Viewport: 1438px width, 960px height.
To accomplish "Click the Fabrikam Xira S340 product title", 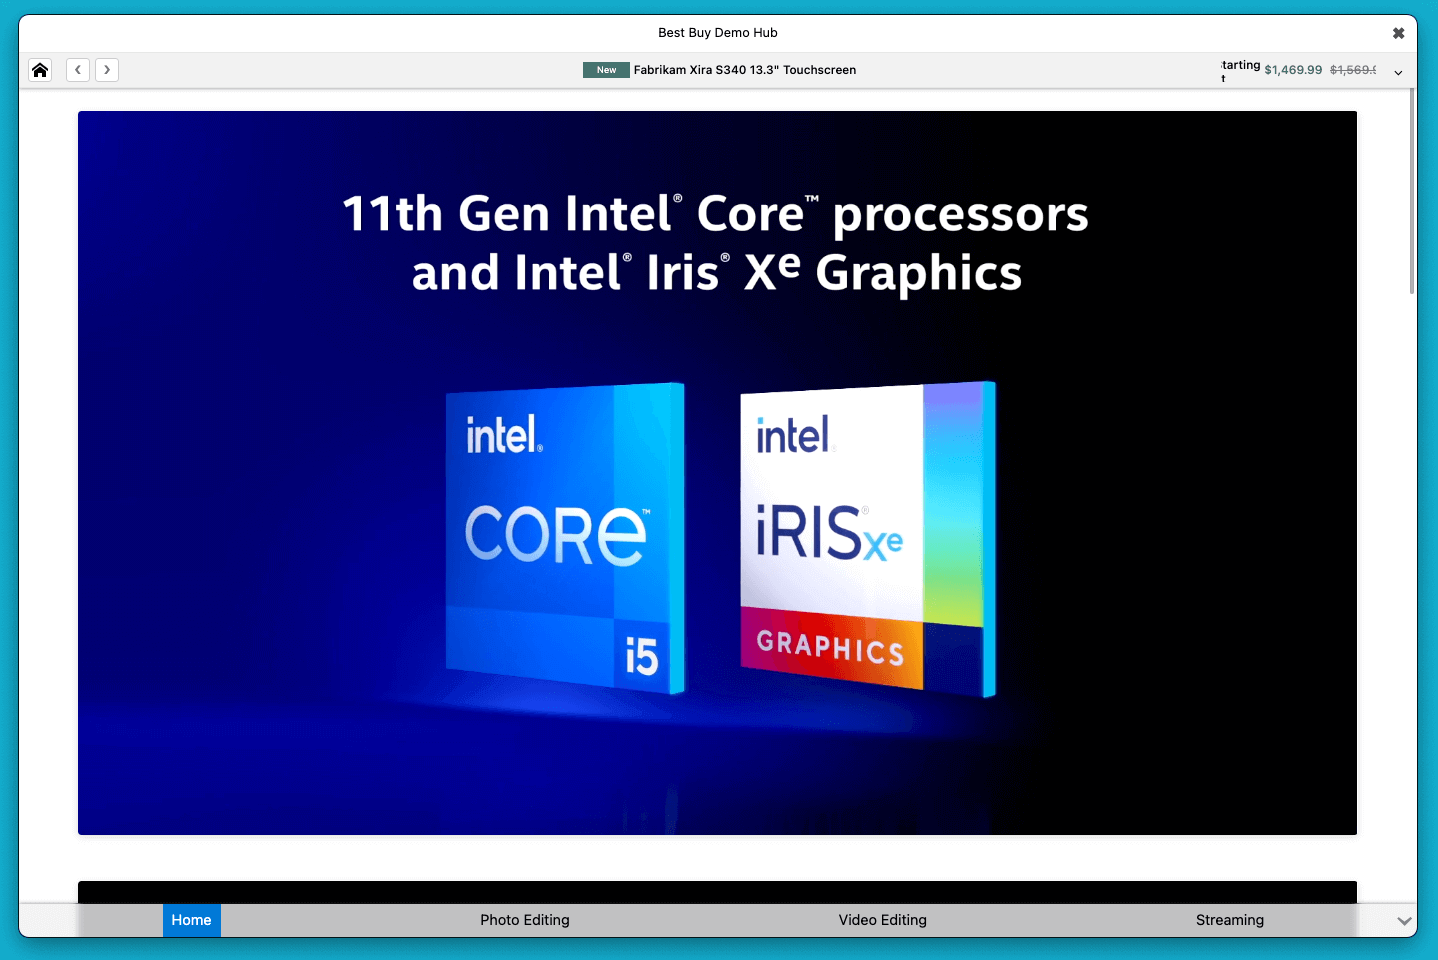I will click(x=744, y=70).
